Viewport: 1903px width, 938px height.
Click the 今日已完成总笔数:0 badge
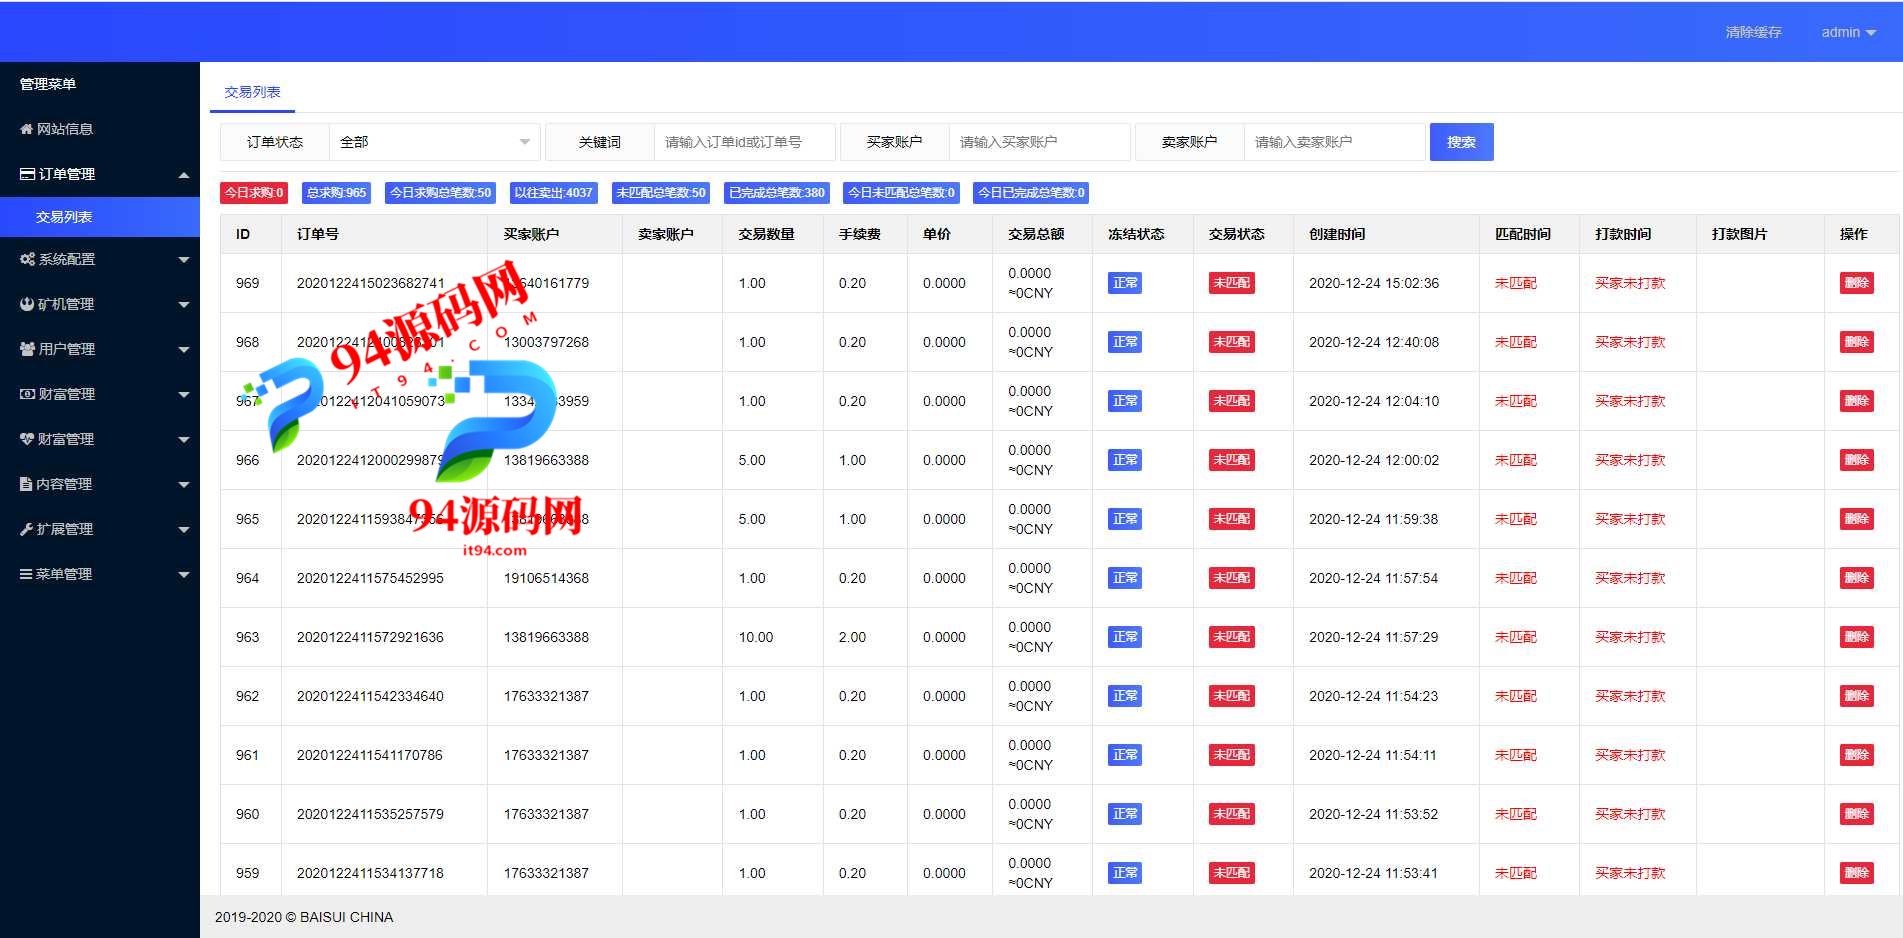(1031, 193)
